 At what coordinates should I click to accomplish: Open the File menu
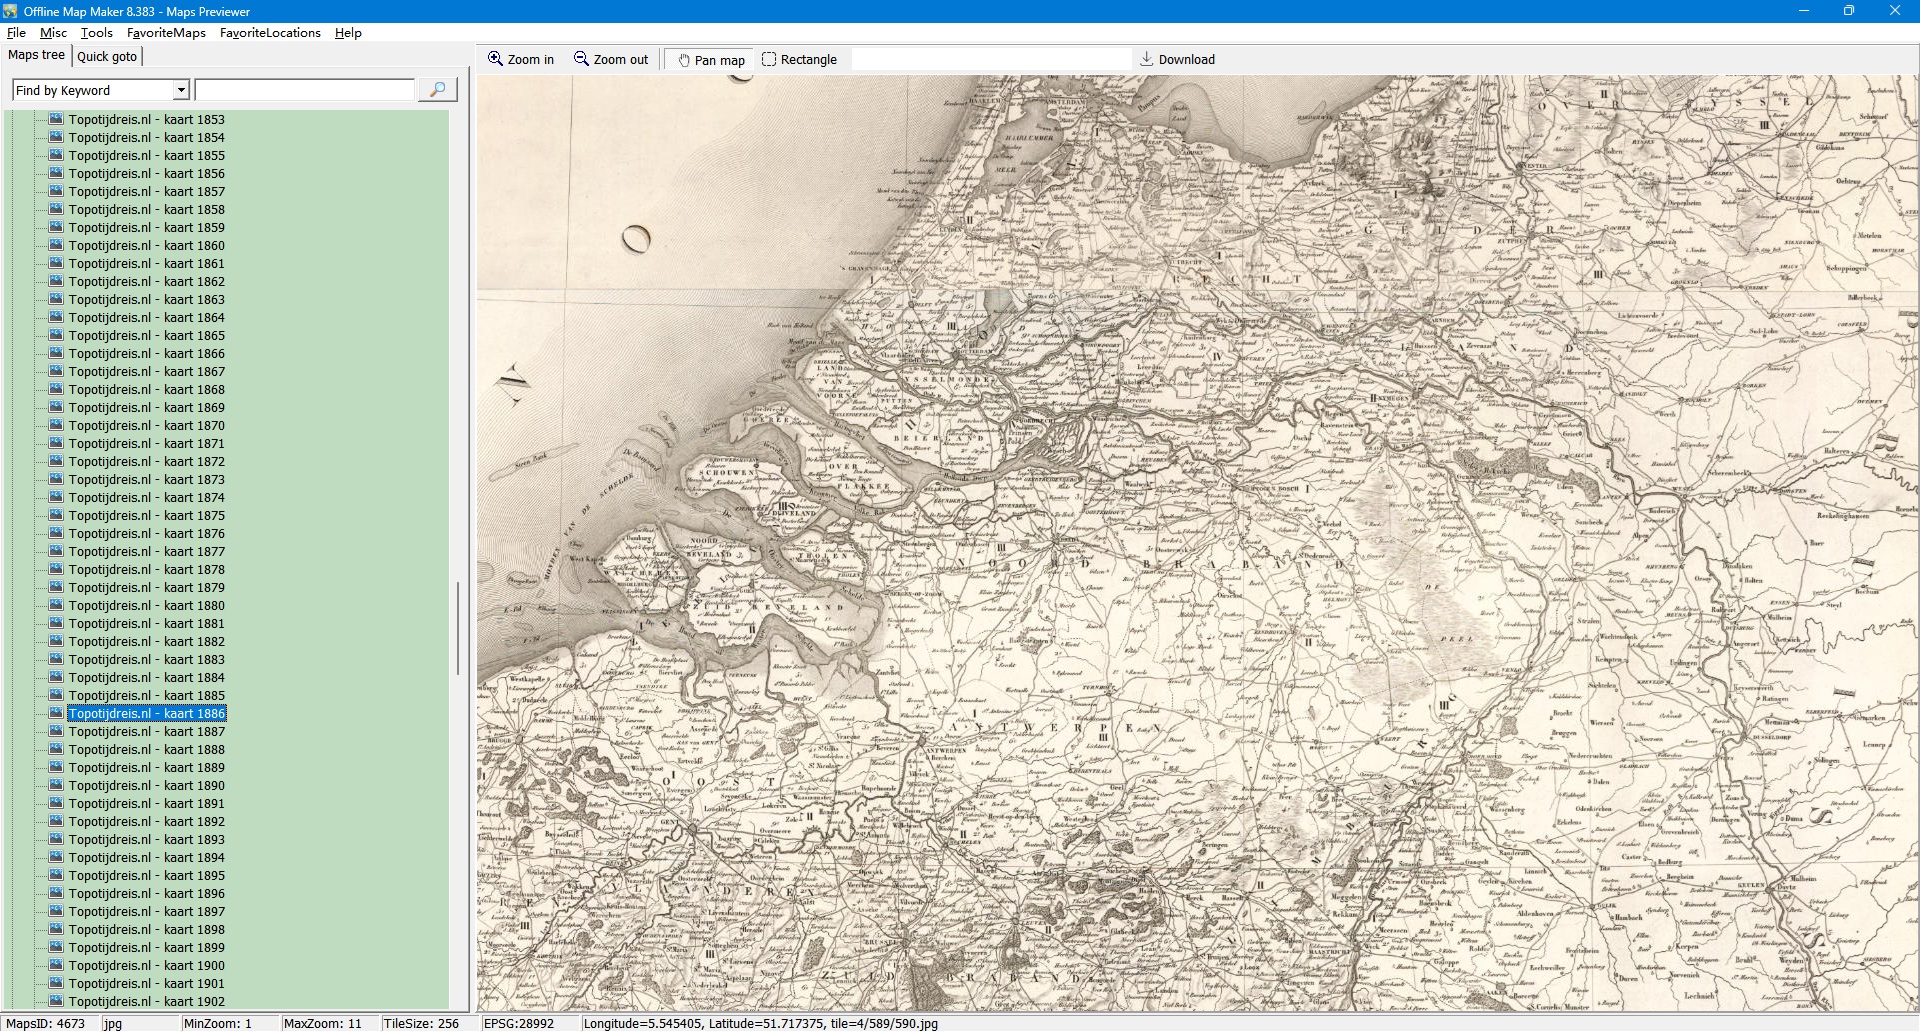[x=16, y=33]
